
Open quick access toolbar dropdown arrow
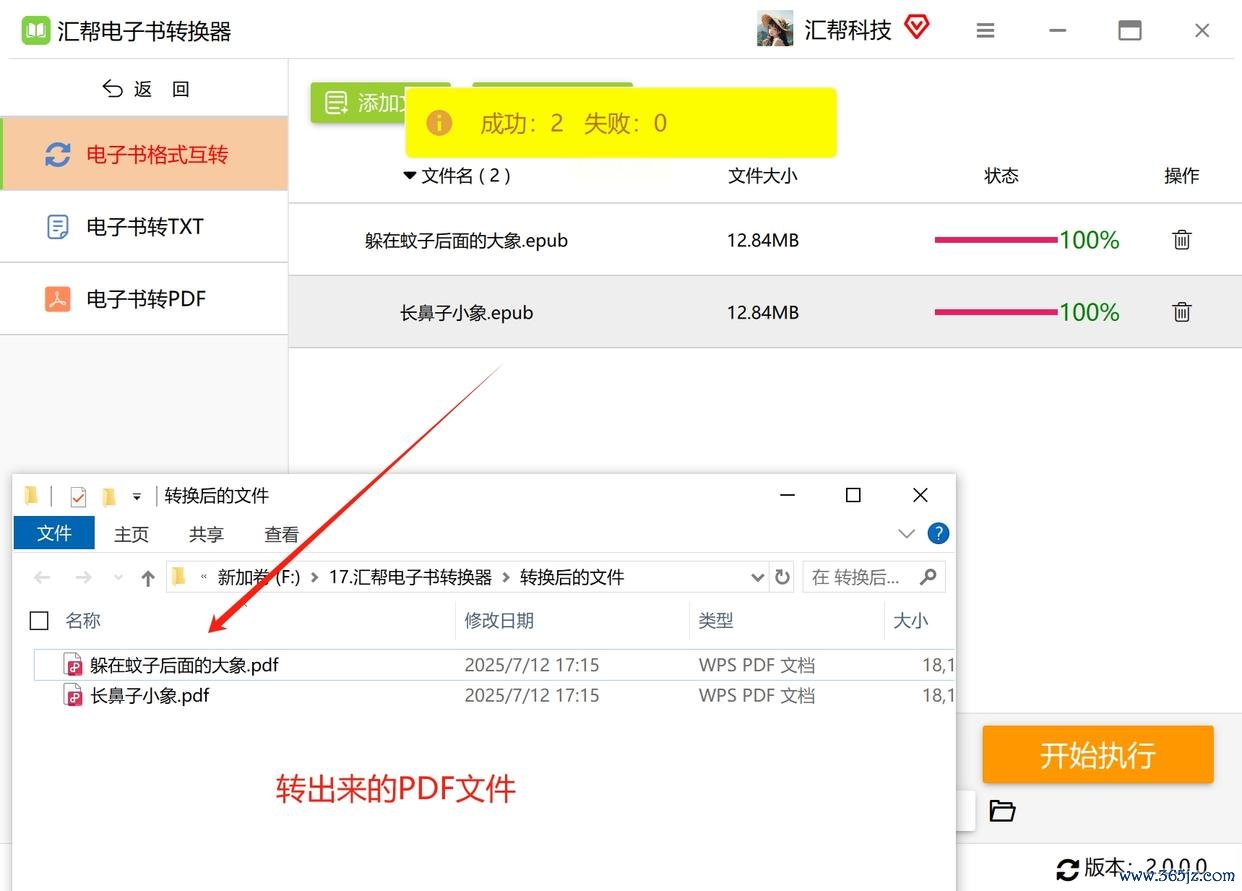click(137, 496)
